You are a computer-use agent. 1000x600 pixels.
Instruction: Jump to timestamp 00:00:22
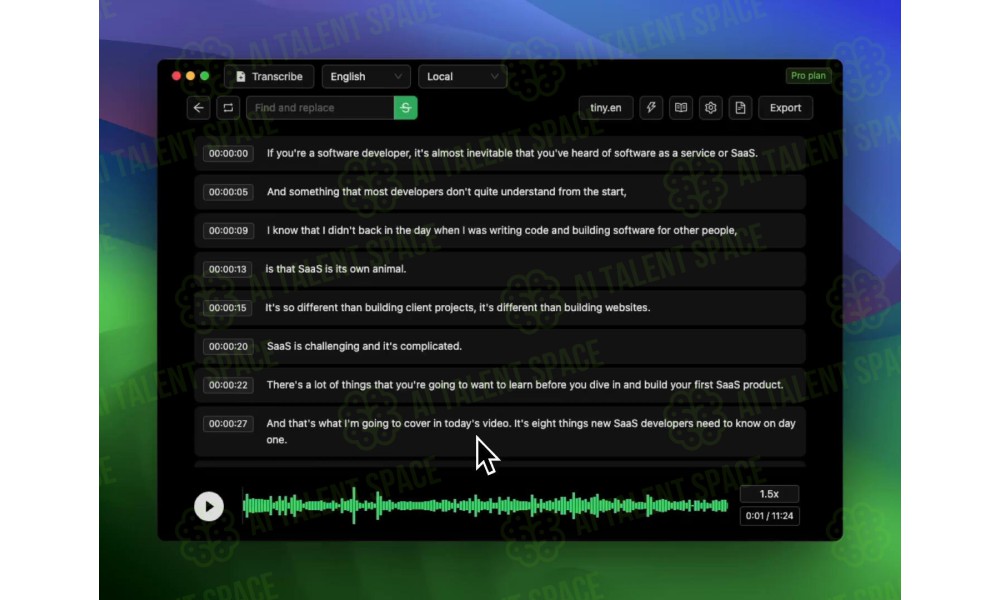coord(228,385)
